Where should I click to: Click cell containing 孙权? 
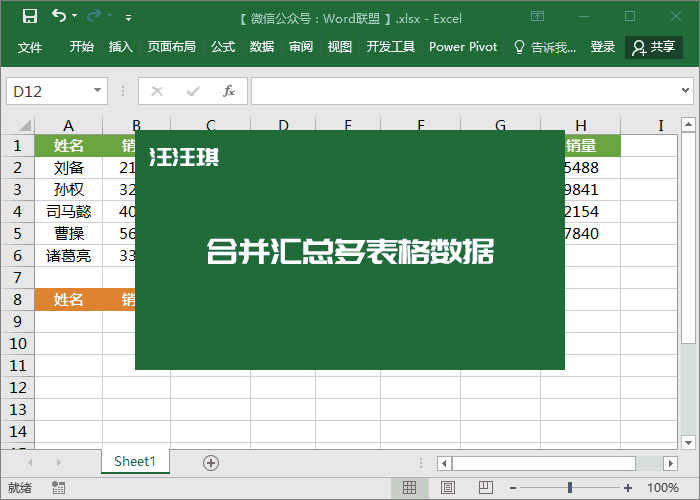(x=68, y=190)
